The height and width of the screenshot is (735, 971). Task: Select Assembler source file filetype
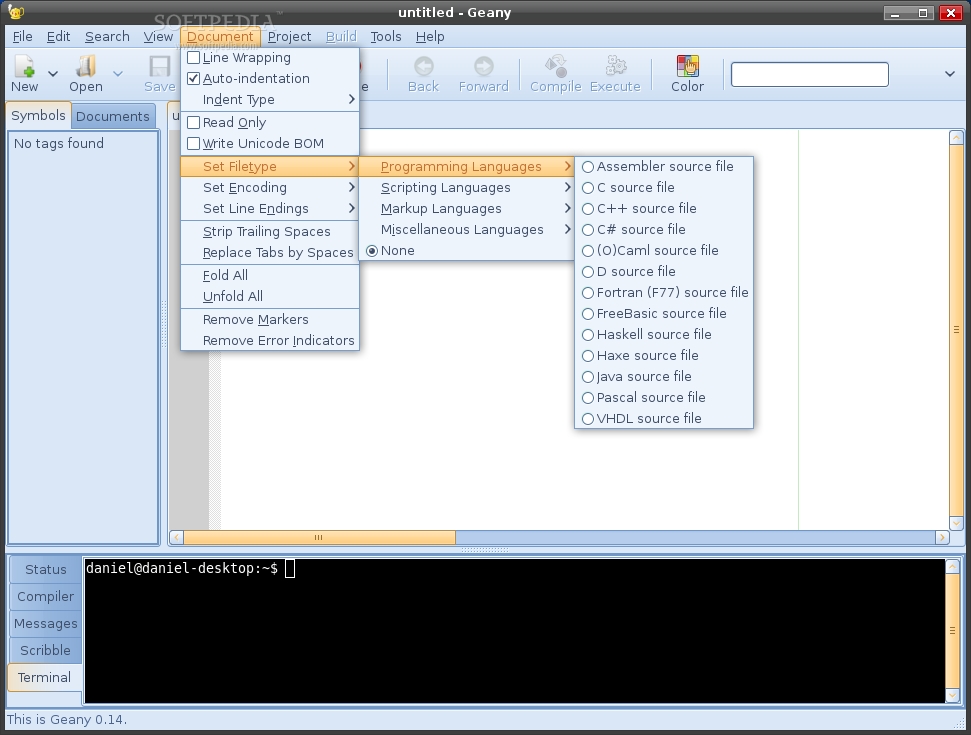[x=664, y=167]
